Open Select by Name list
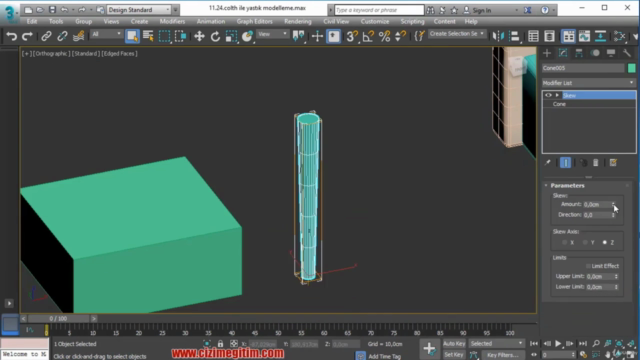Screen dimensions: 640x360 (148, 36)
